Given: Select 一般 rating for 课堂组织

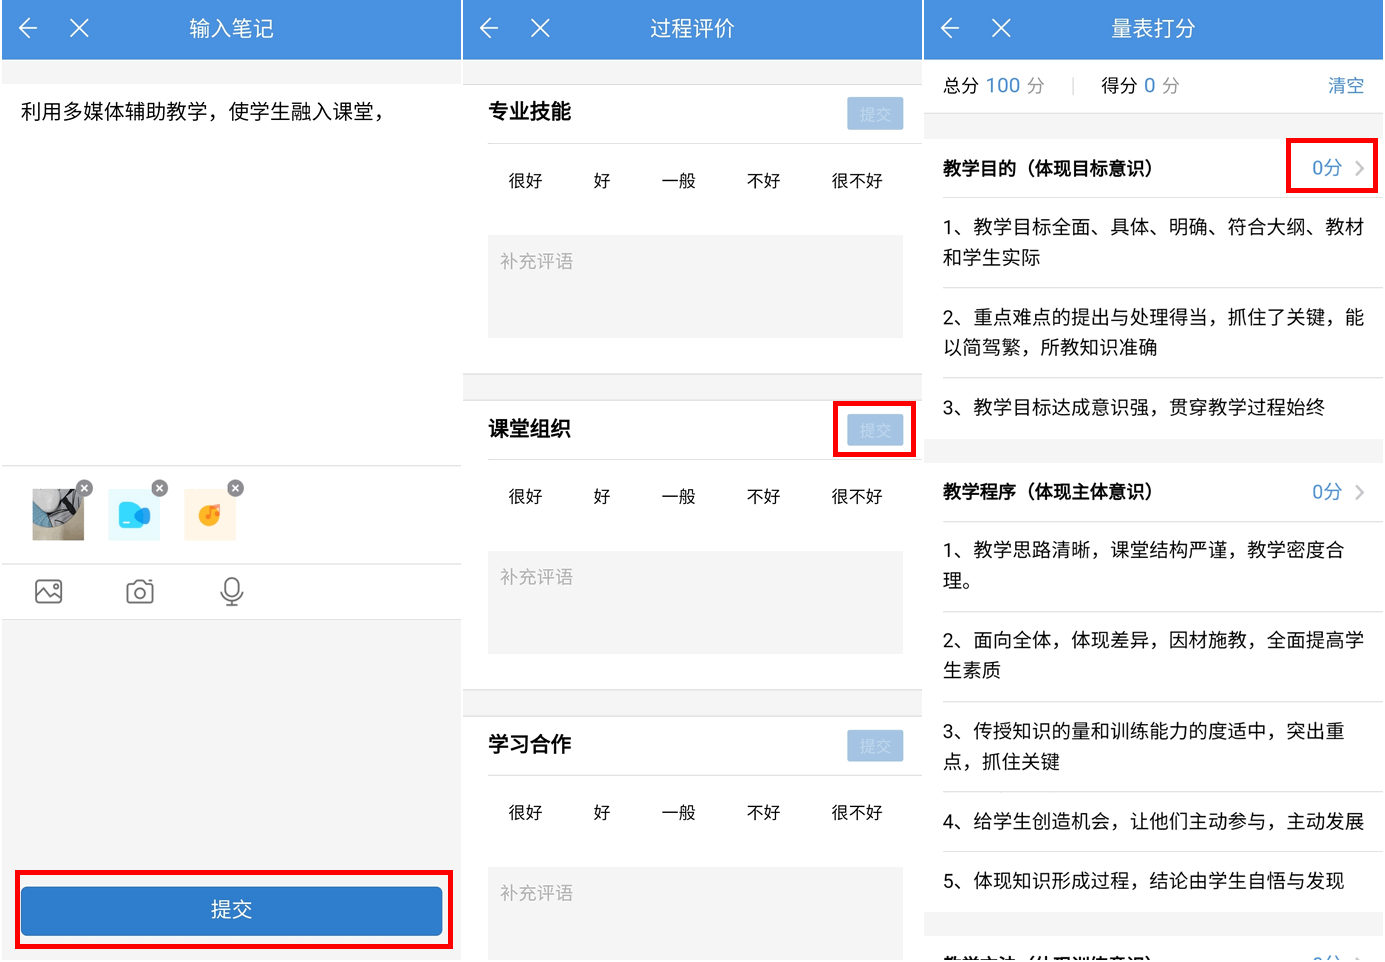Looking at the screenshot, I should click(678, 497).
